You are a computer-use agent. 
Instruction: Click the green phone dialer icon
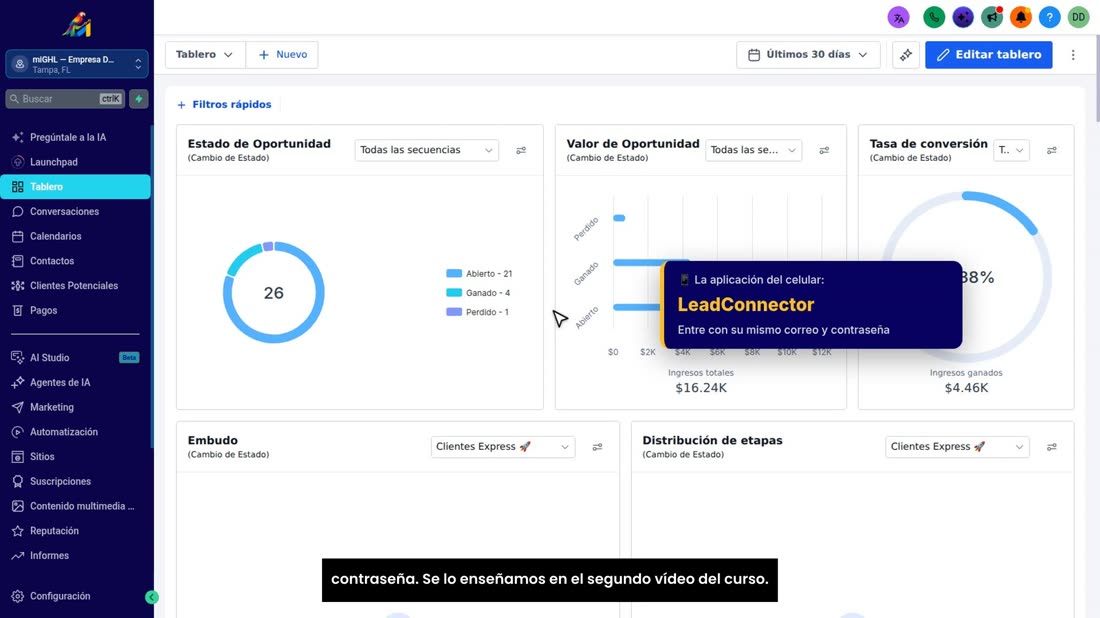pos(934,17)
